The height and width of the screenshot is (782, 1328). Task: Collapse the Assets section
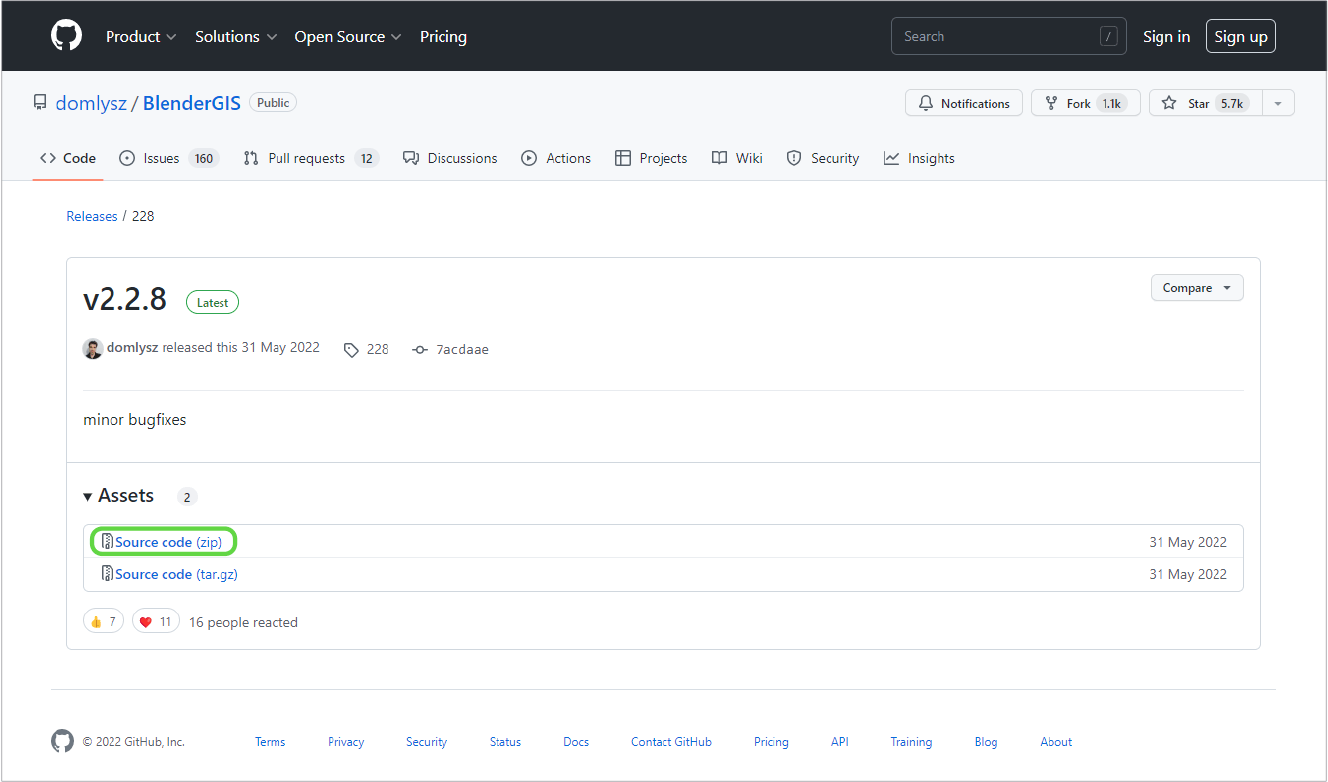pyautogui.click(x=119, y=496)
